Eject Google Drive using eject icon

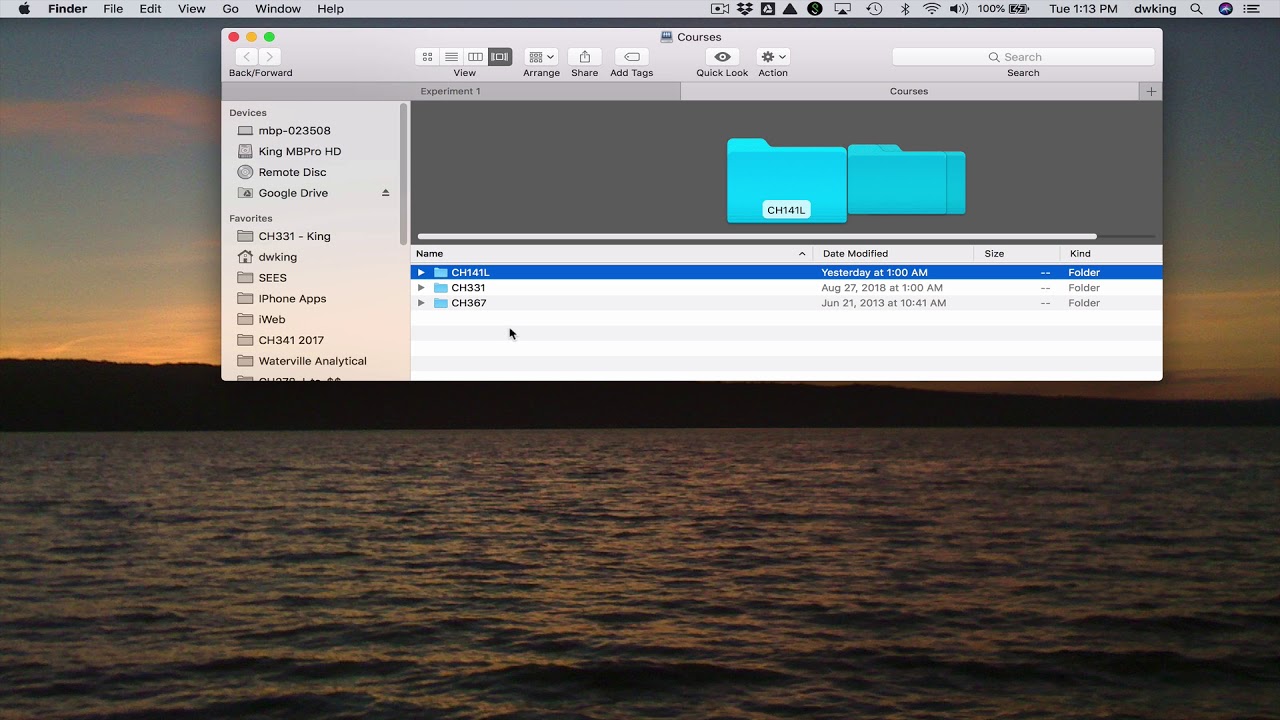point(385,193)
